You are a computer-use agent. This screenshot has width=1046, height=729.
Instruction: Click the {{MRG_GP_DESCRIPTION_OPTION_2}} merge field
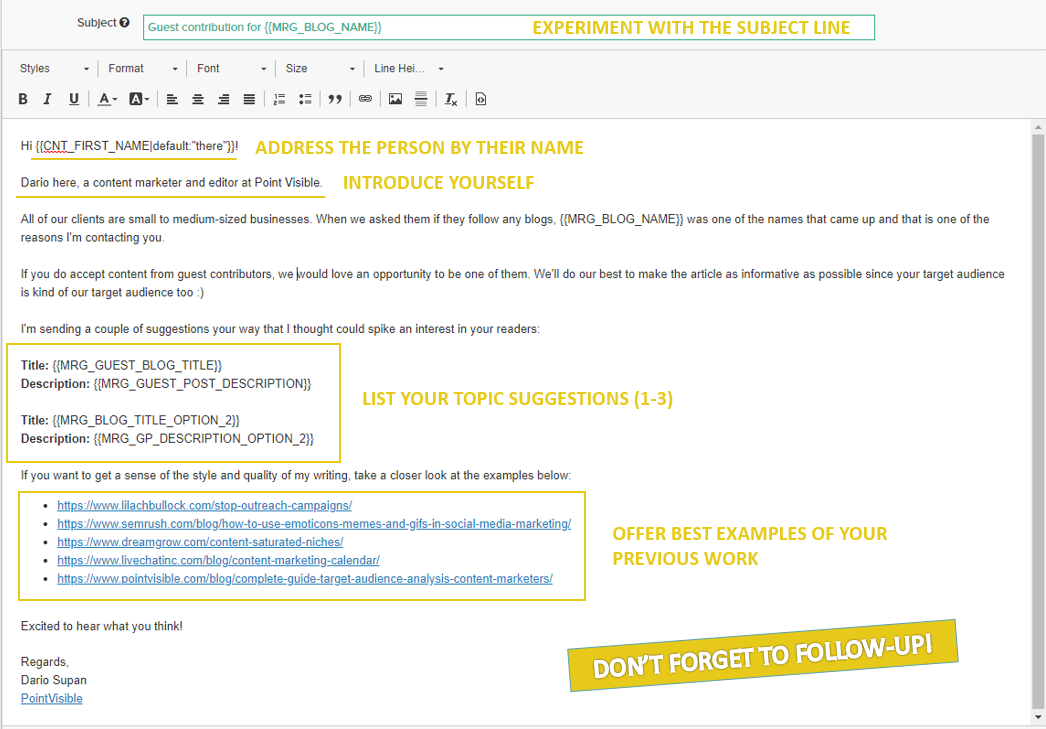pyautogui.click(x=203, y=439)
